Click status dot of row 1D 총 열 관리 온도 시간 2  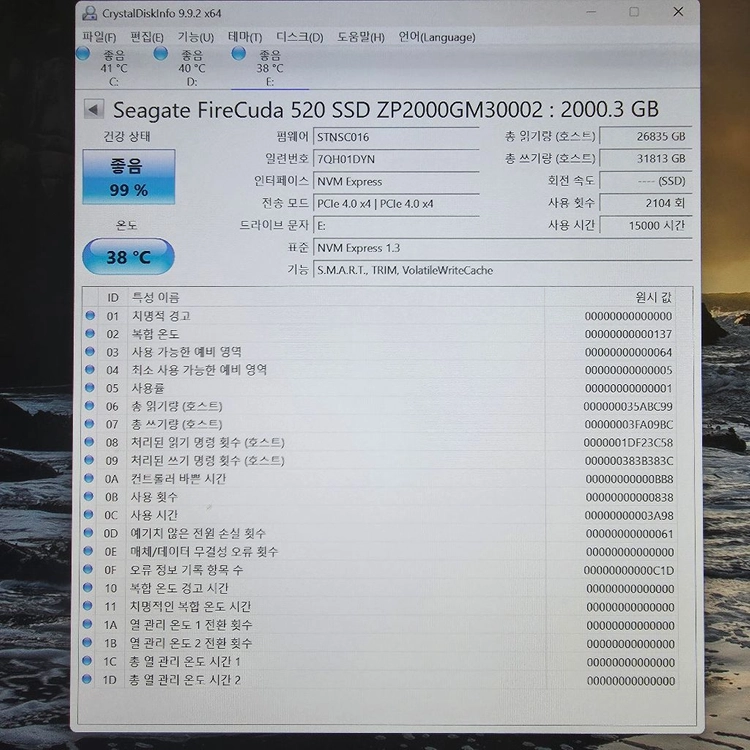tap(87, 679)
